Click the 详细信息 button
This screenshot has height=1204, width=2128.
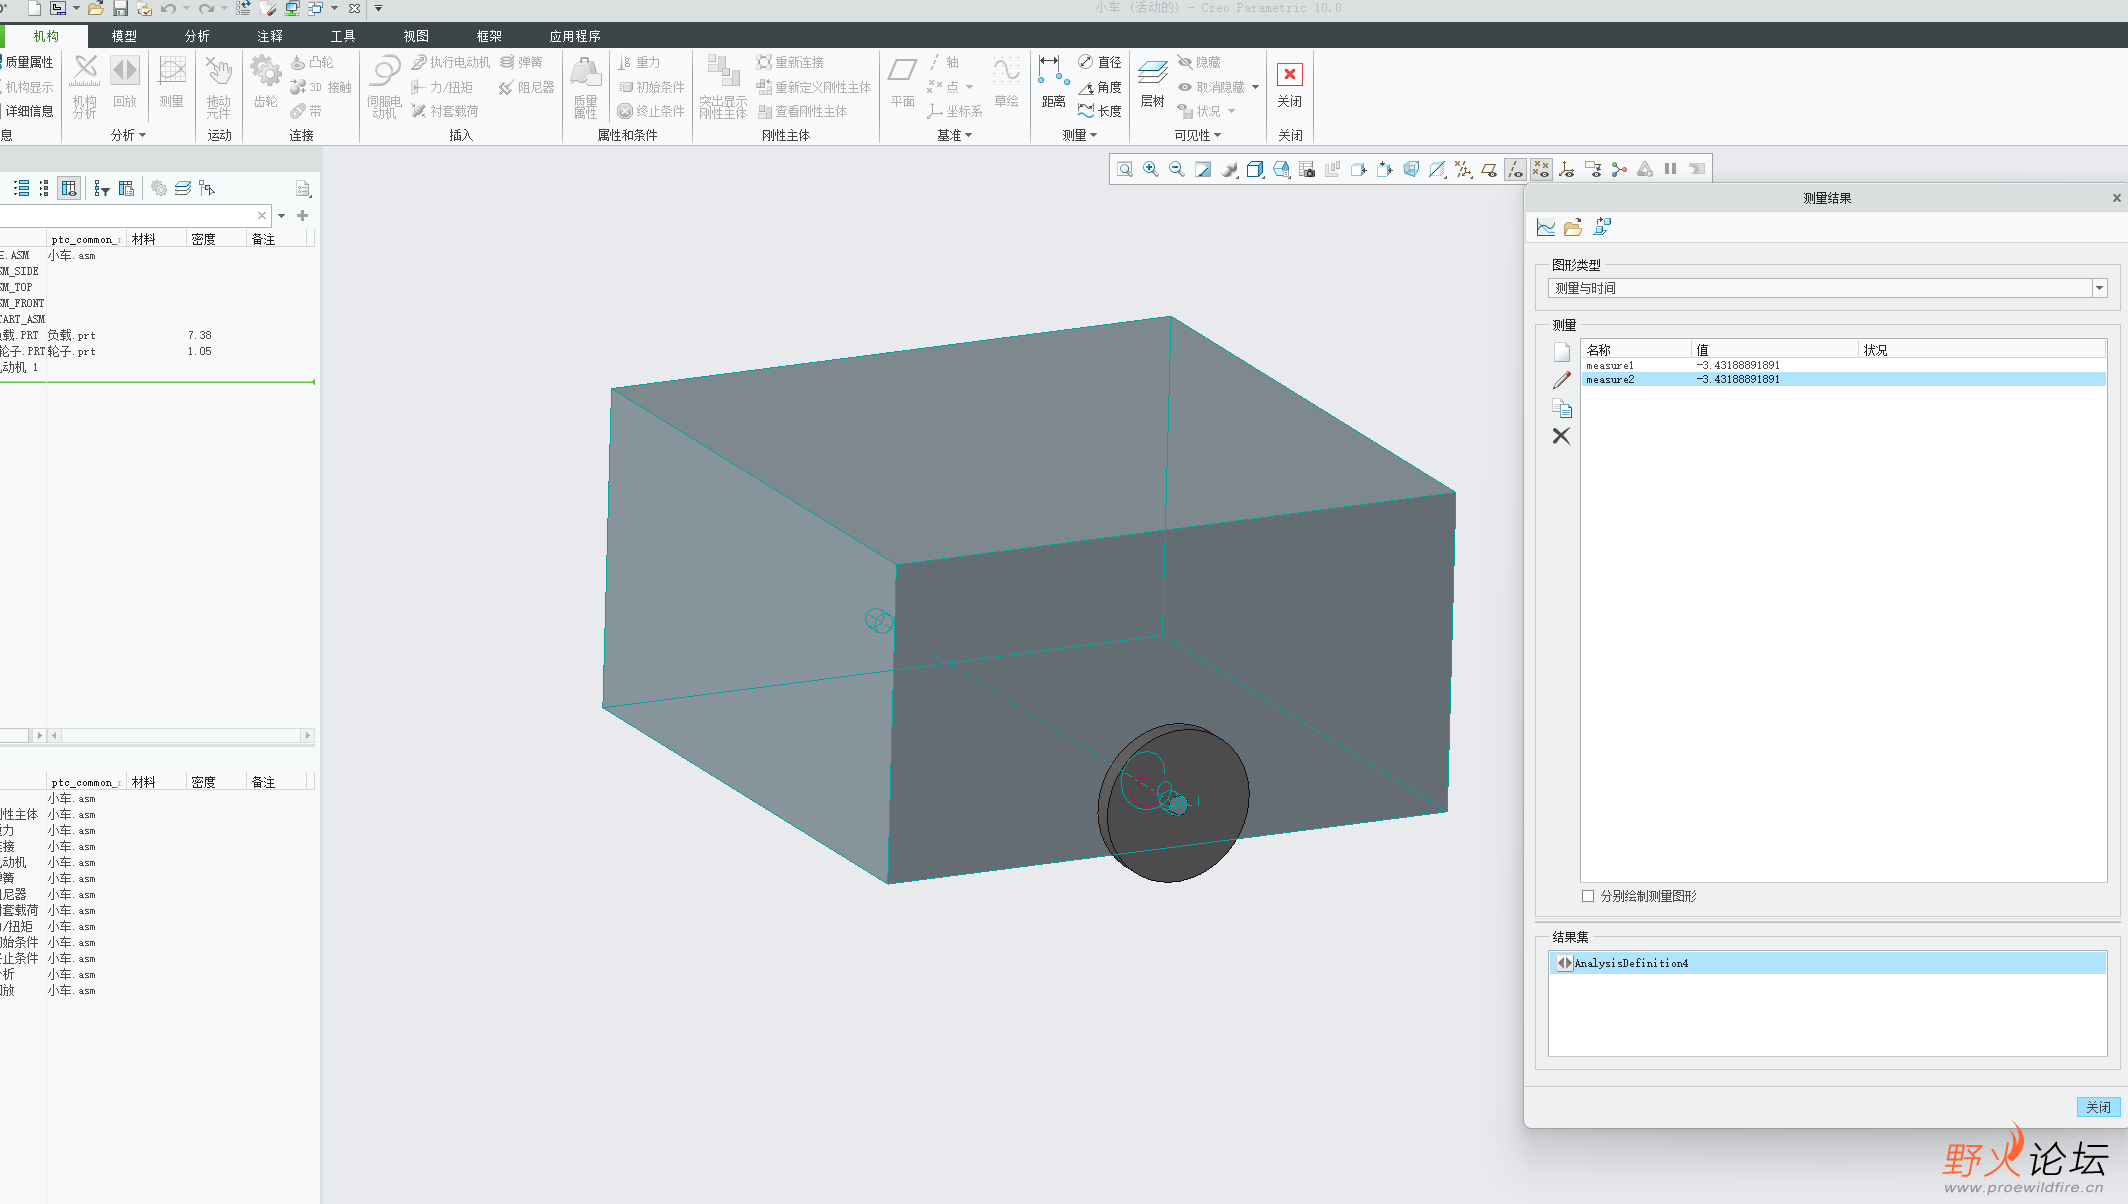(x=26, y=111)
